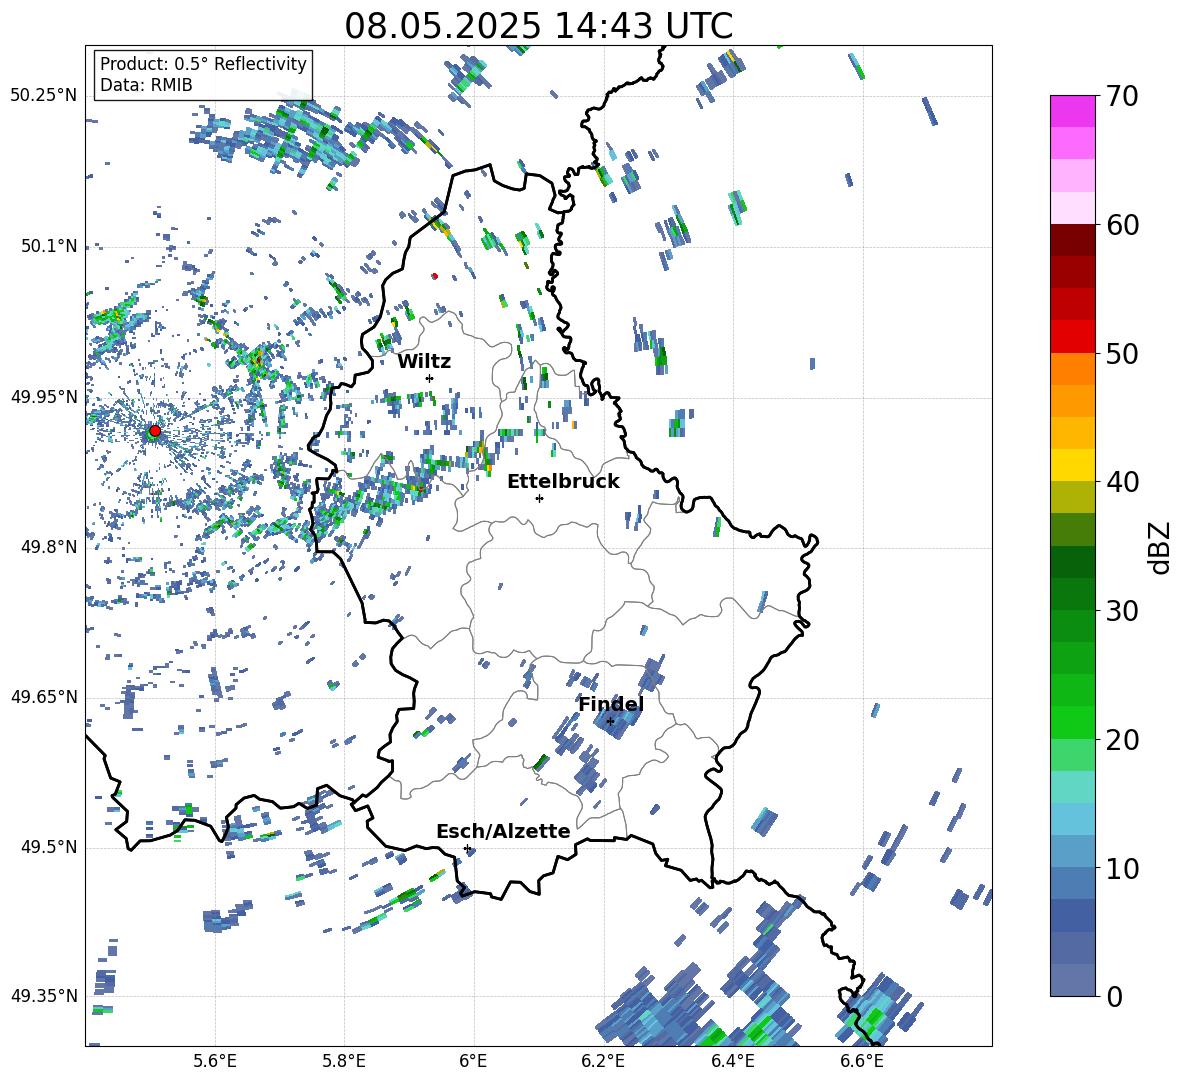The image size is (1184, 1081).
Task: Click the bright green swatch near 20
Action: pos(1073,723)
